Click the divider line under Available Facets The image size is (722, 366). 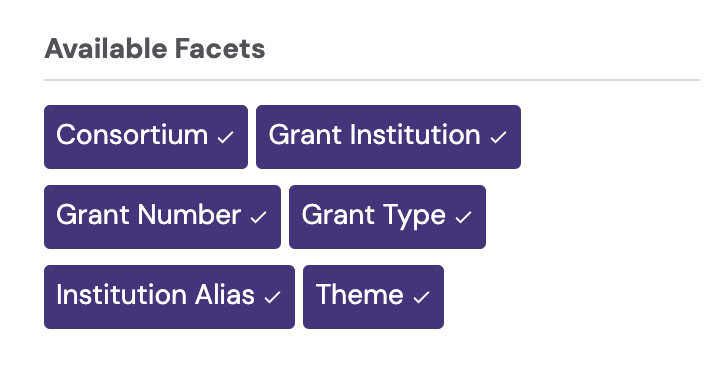click(x=372, y=80)
